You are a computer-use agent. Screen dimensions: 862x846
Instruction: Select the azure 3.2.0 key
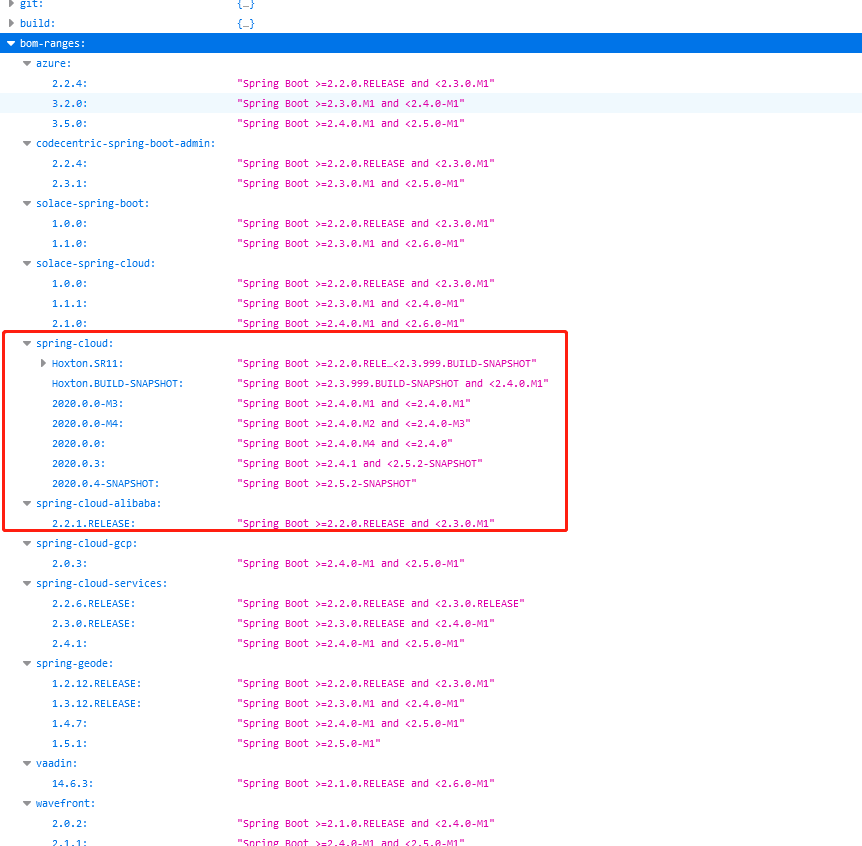coord(69,103)
